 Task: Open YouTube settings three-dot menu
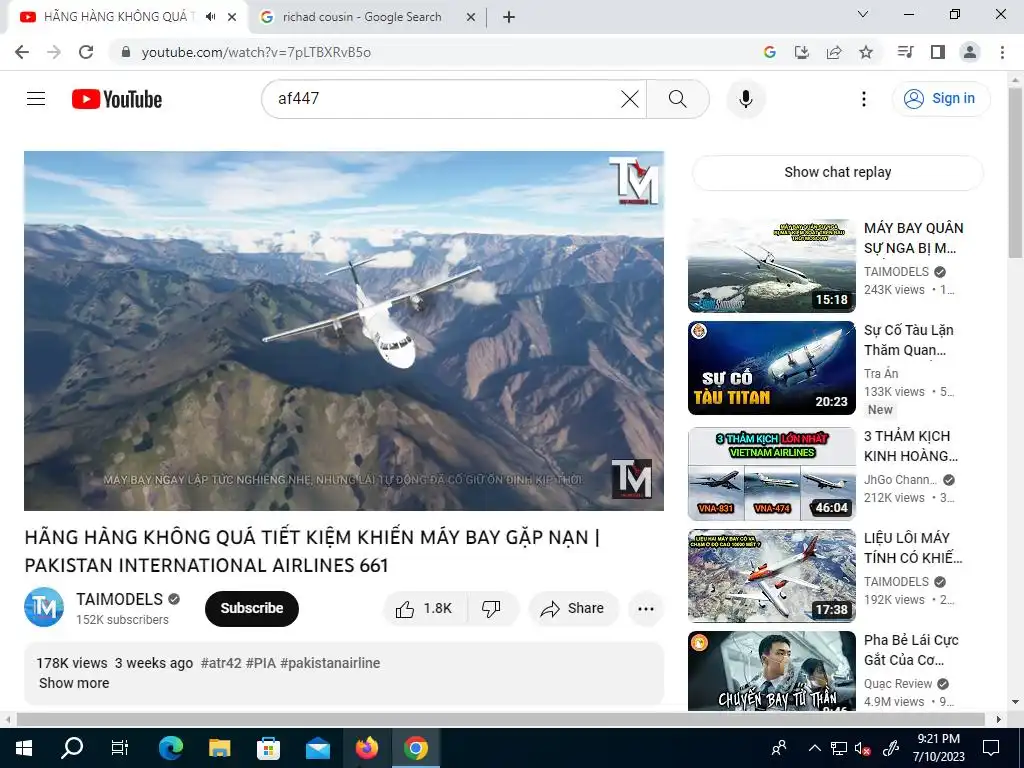pyautogui.click(x=863, y=99)
